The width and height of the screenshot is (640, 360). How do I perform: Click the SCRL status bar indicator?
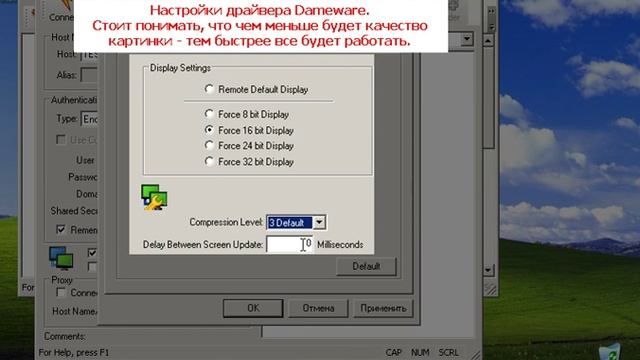449,352
